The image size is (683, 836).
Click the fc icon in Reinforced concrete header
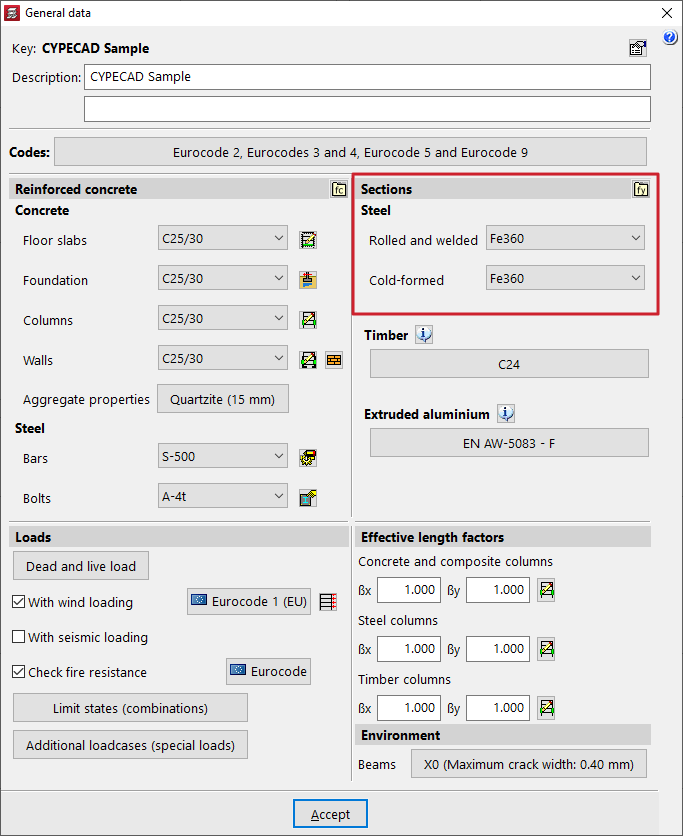click(339, 189)
